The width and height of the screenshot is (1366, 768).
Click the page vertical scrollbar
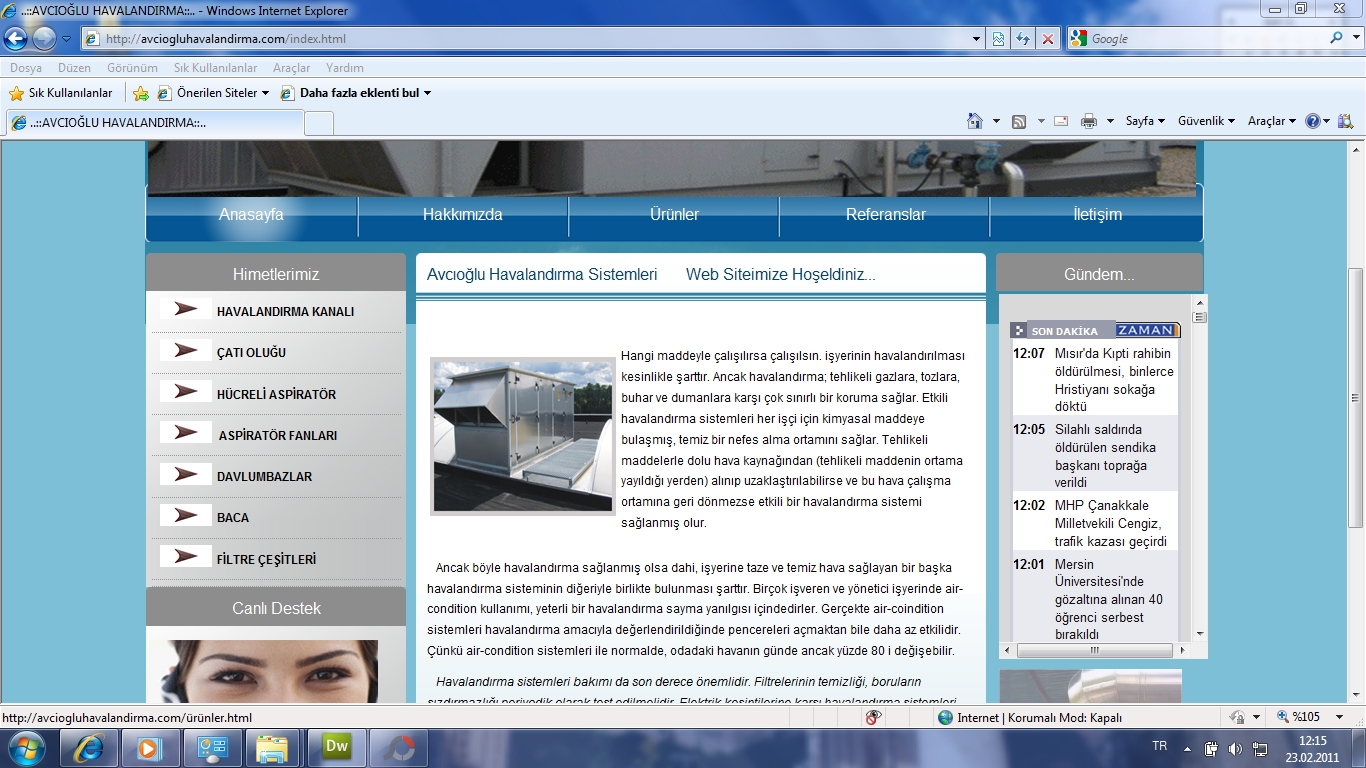point(1356,400)
